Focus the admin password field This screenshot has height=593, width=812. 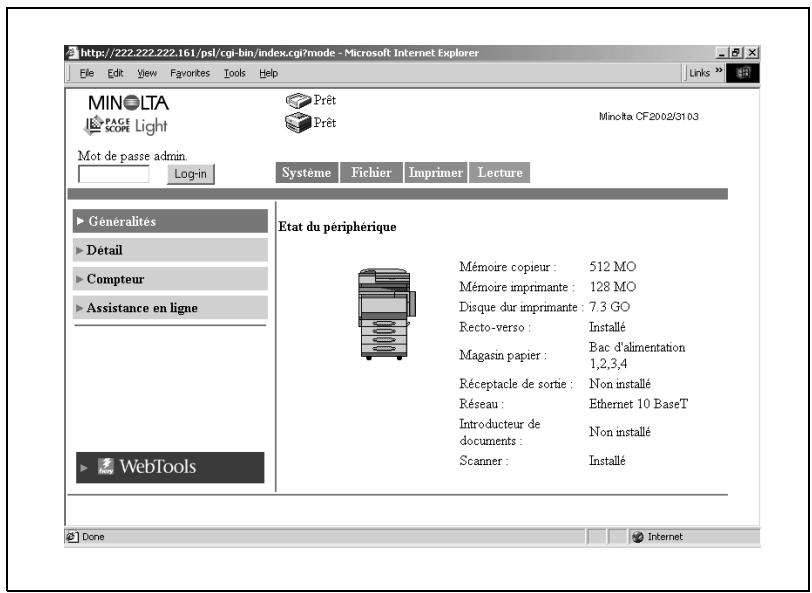click(113, 174)
